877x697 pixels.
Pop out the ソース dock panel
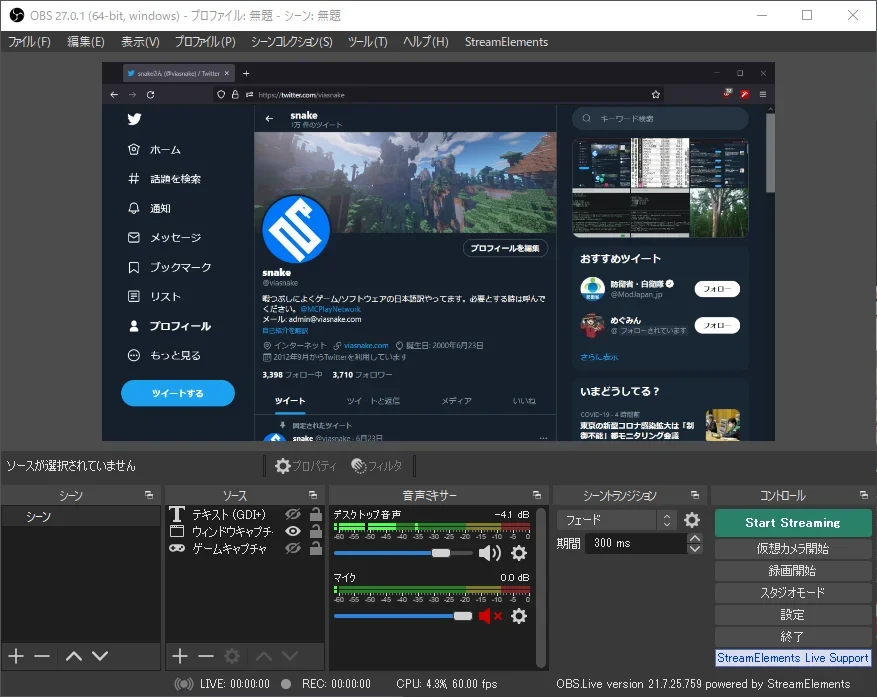click(313, 495)
